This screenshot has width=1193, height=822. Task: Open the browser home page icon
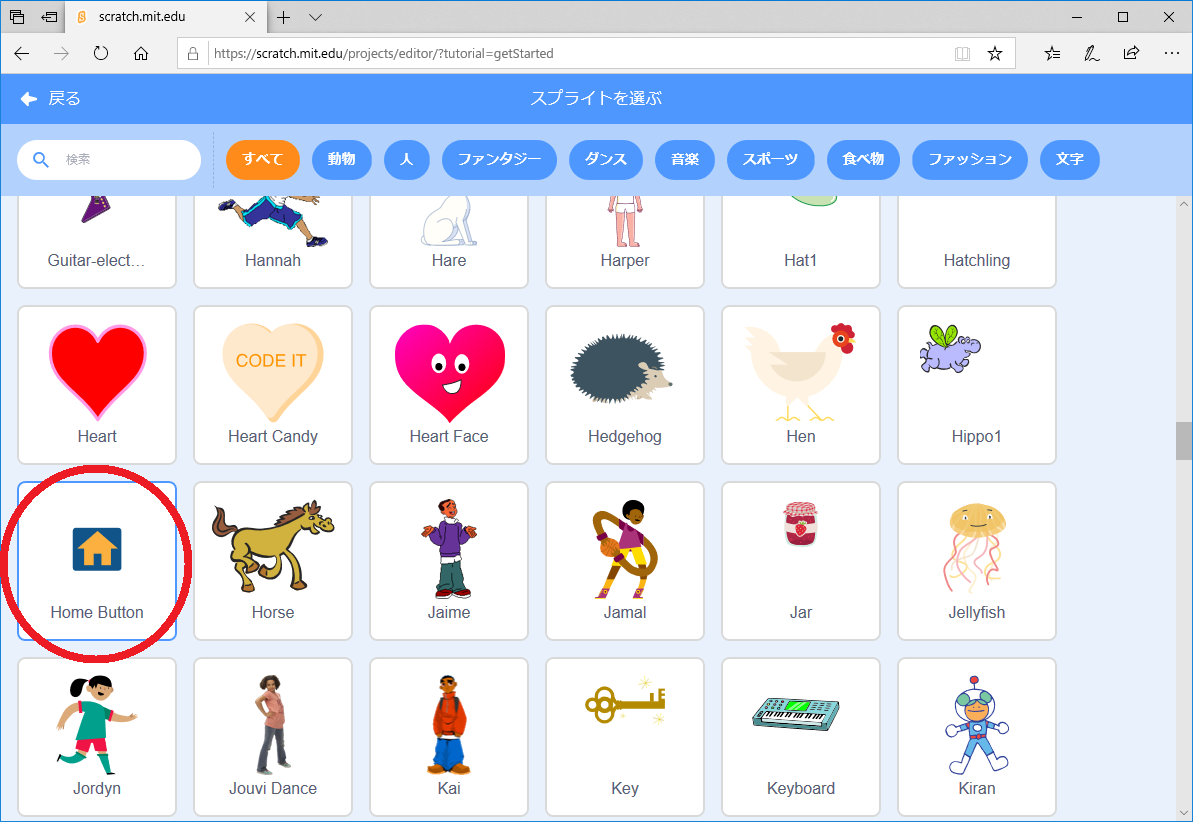point(141,53)
